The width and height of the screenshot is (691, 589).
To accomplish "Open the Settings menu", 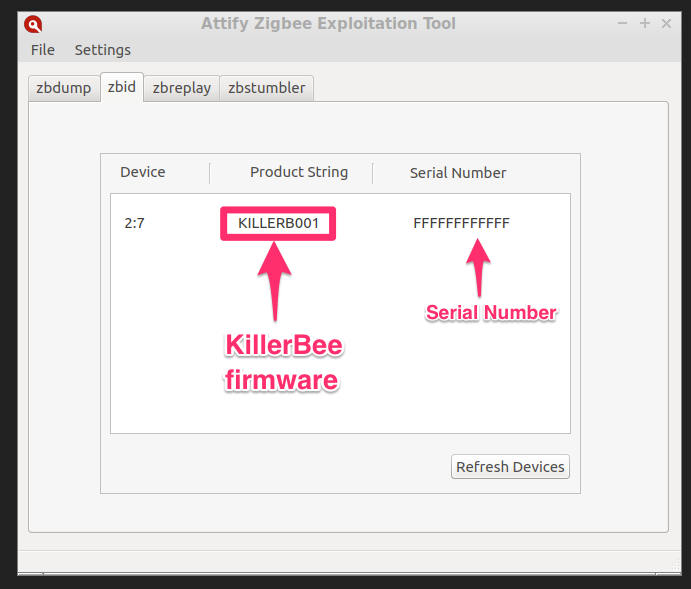I will coord(103,50).
